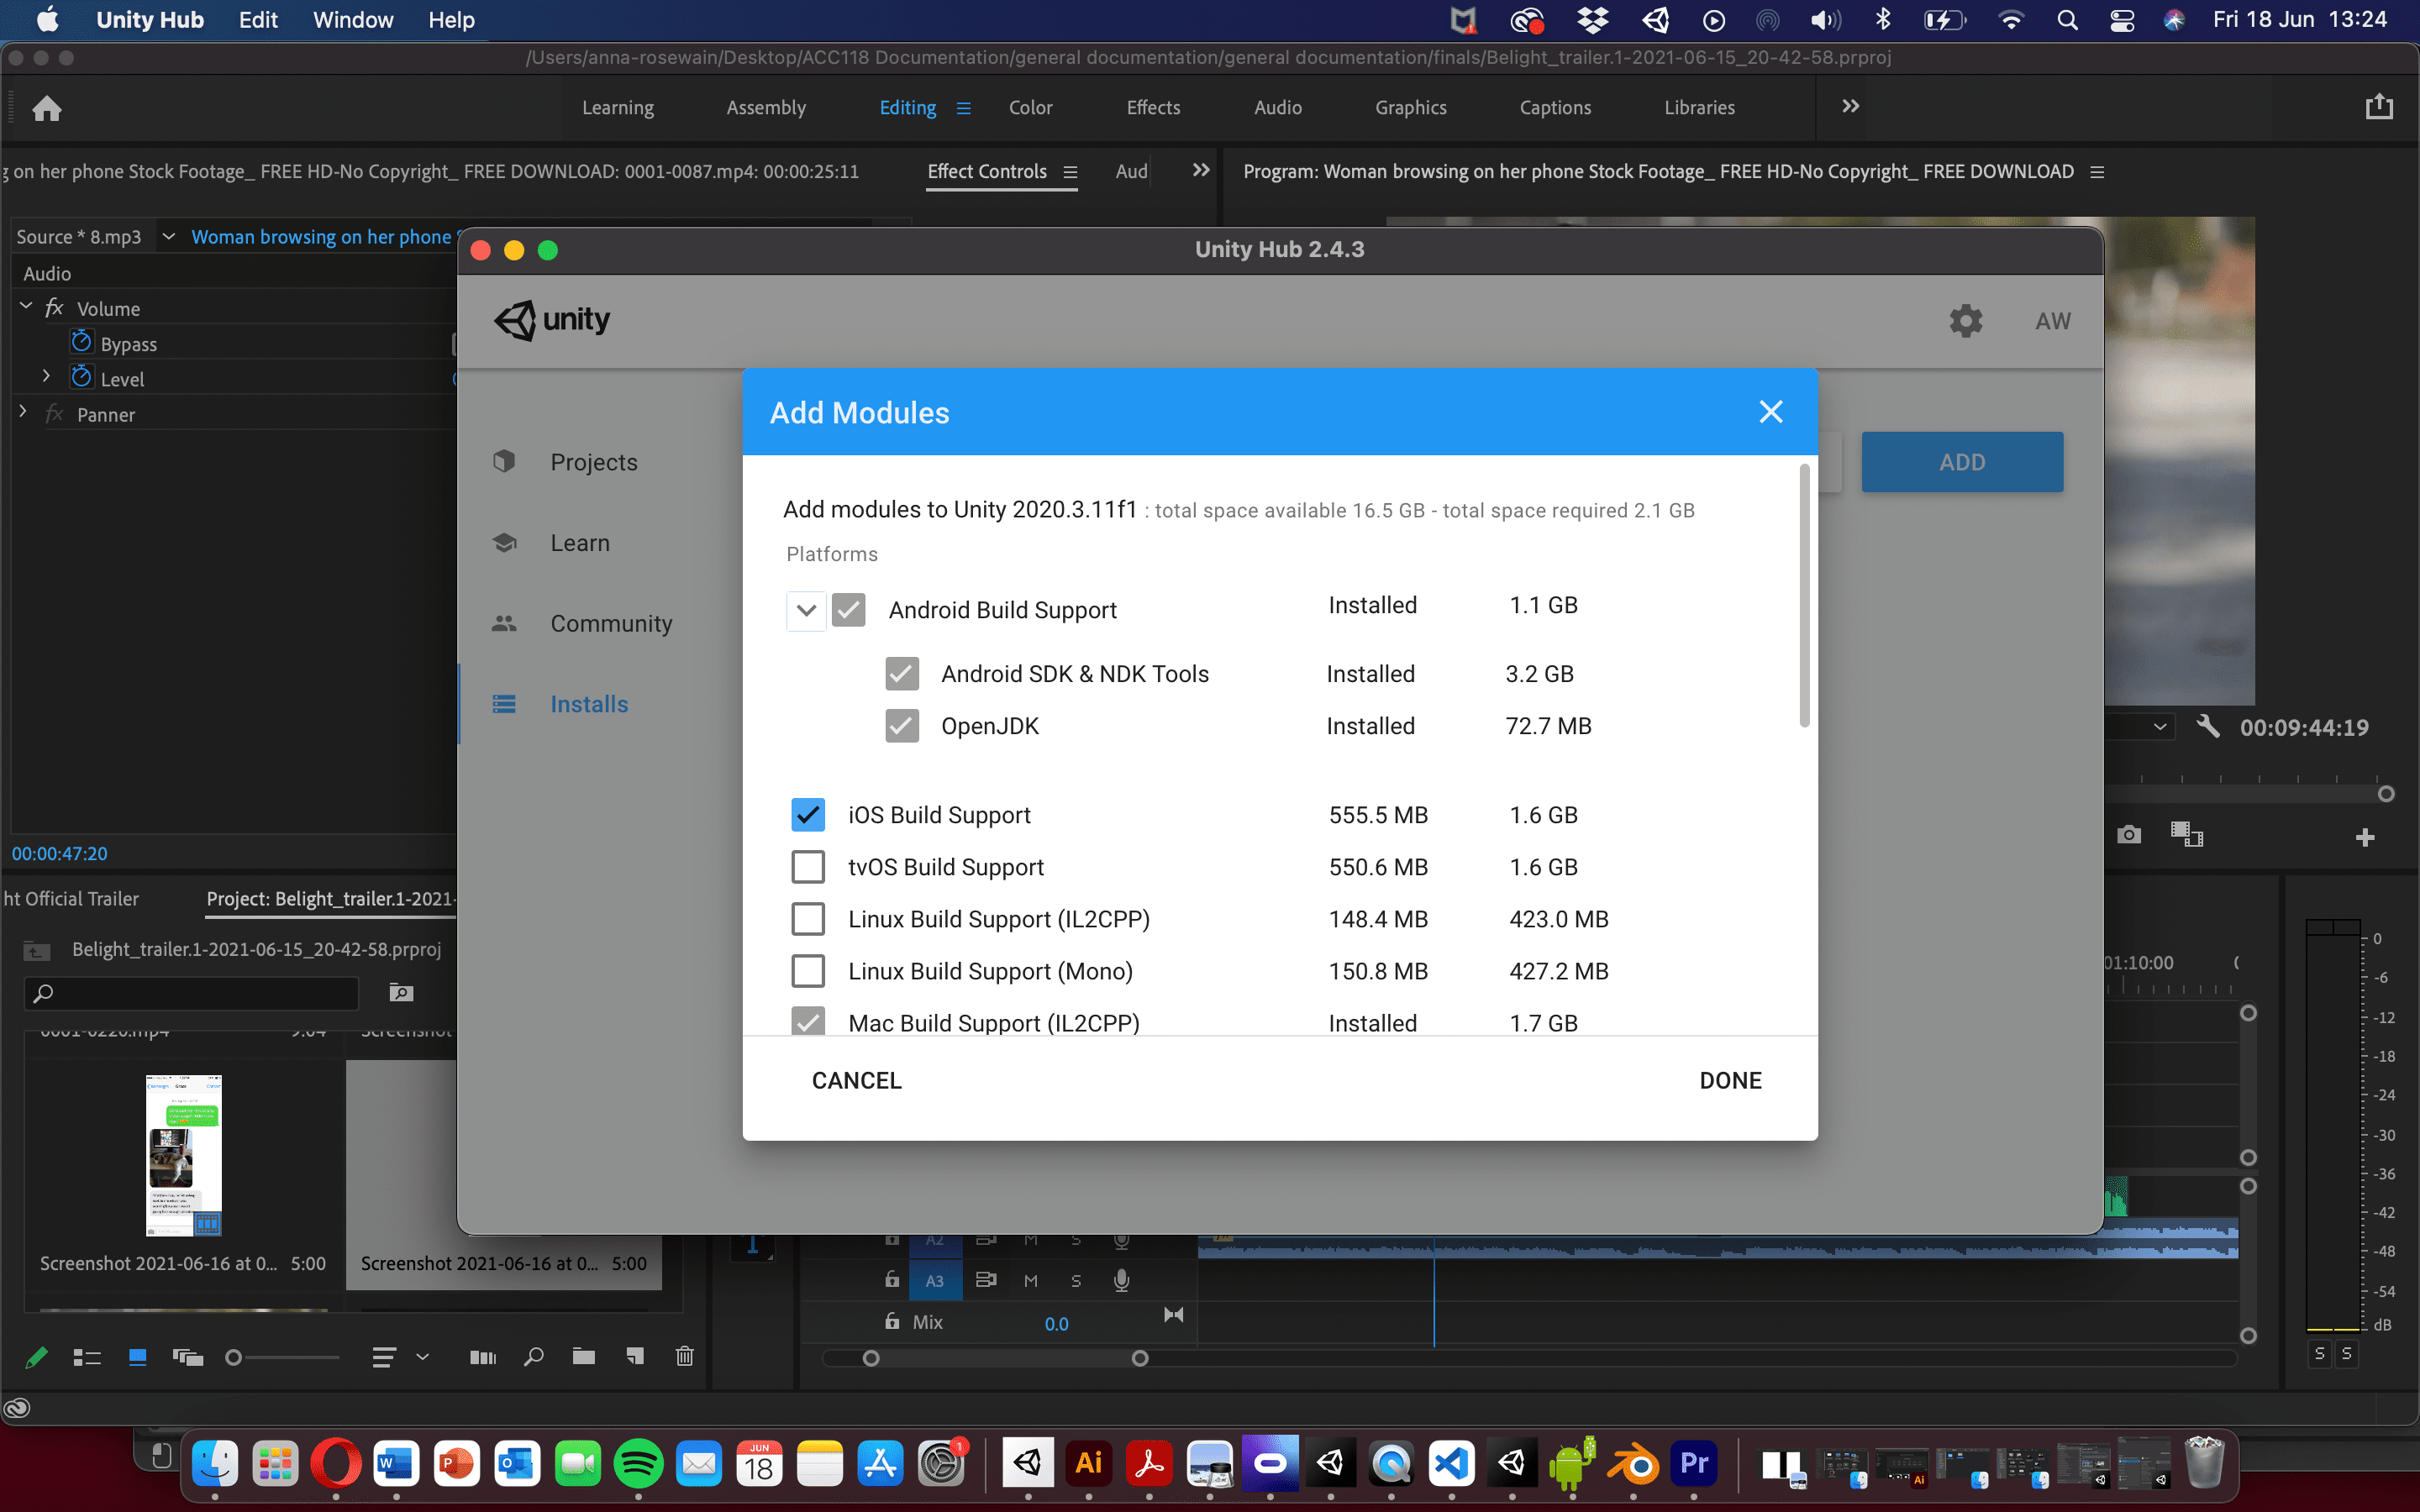2420x1512 pixels.
Task: Click the Android Build Support checkbox
Action: [849, 610]
